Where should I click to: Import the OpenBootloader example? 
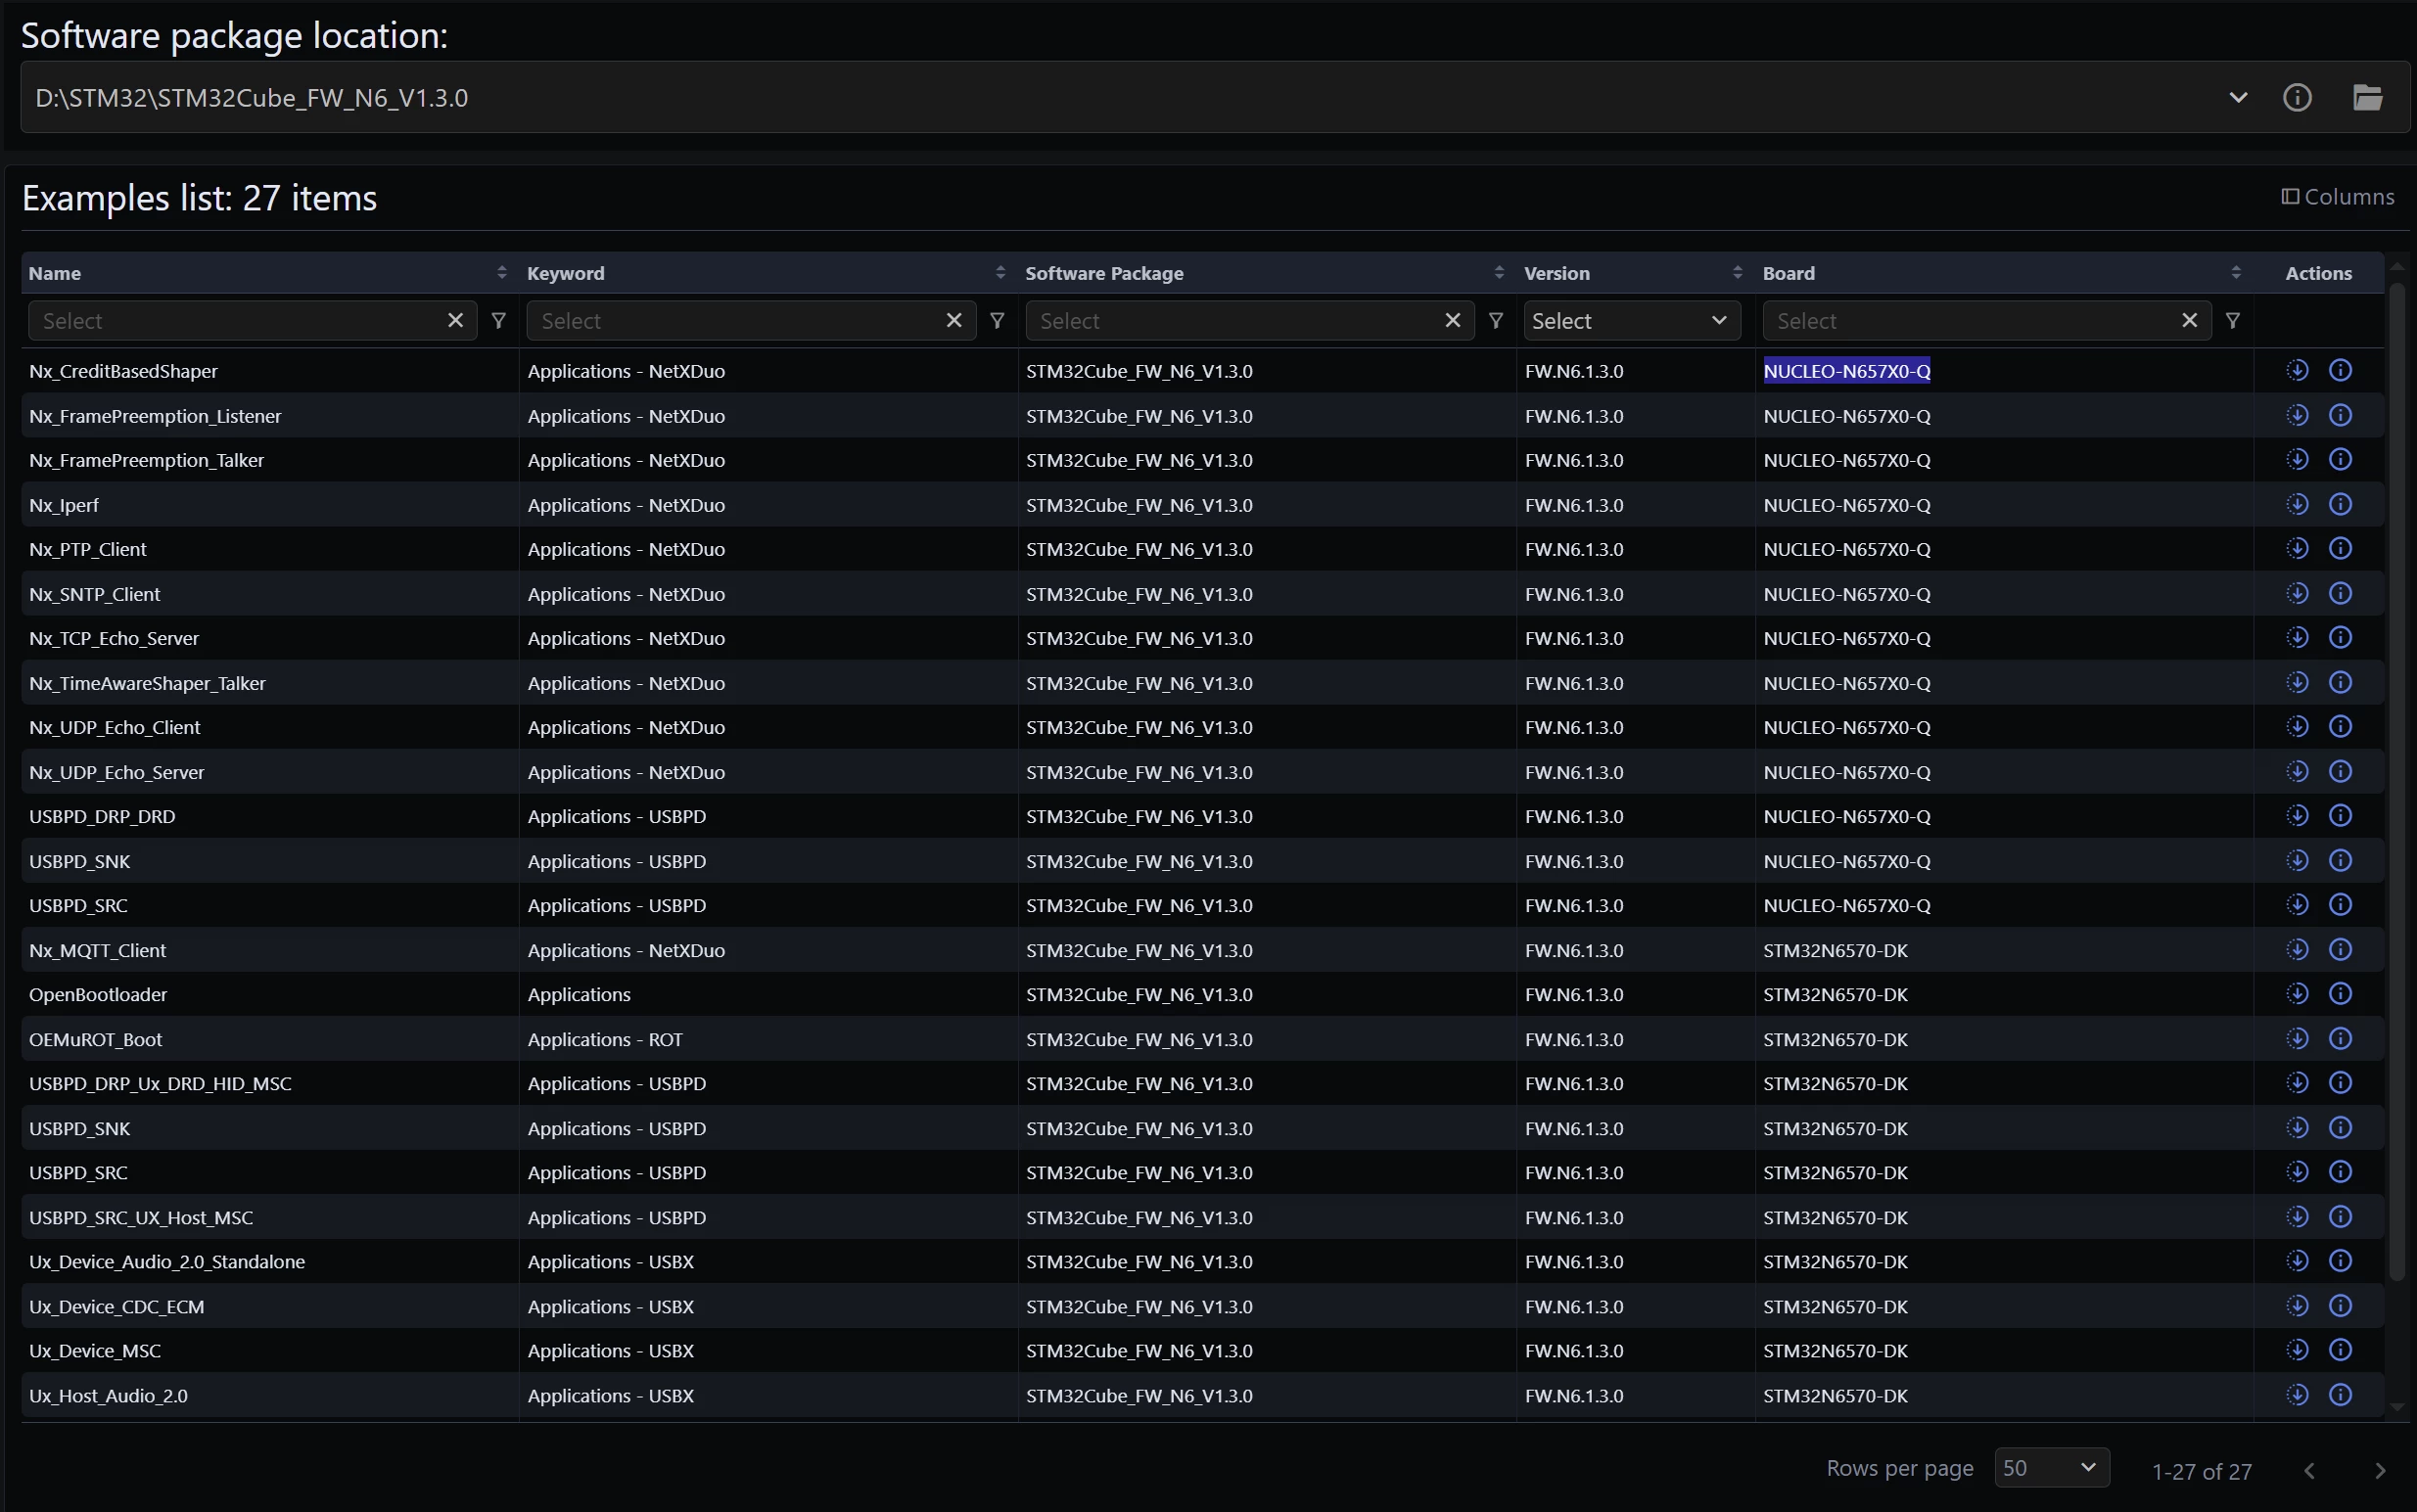[2297, 994]
